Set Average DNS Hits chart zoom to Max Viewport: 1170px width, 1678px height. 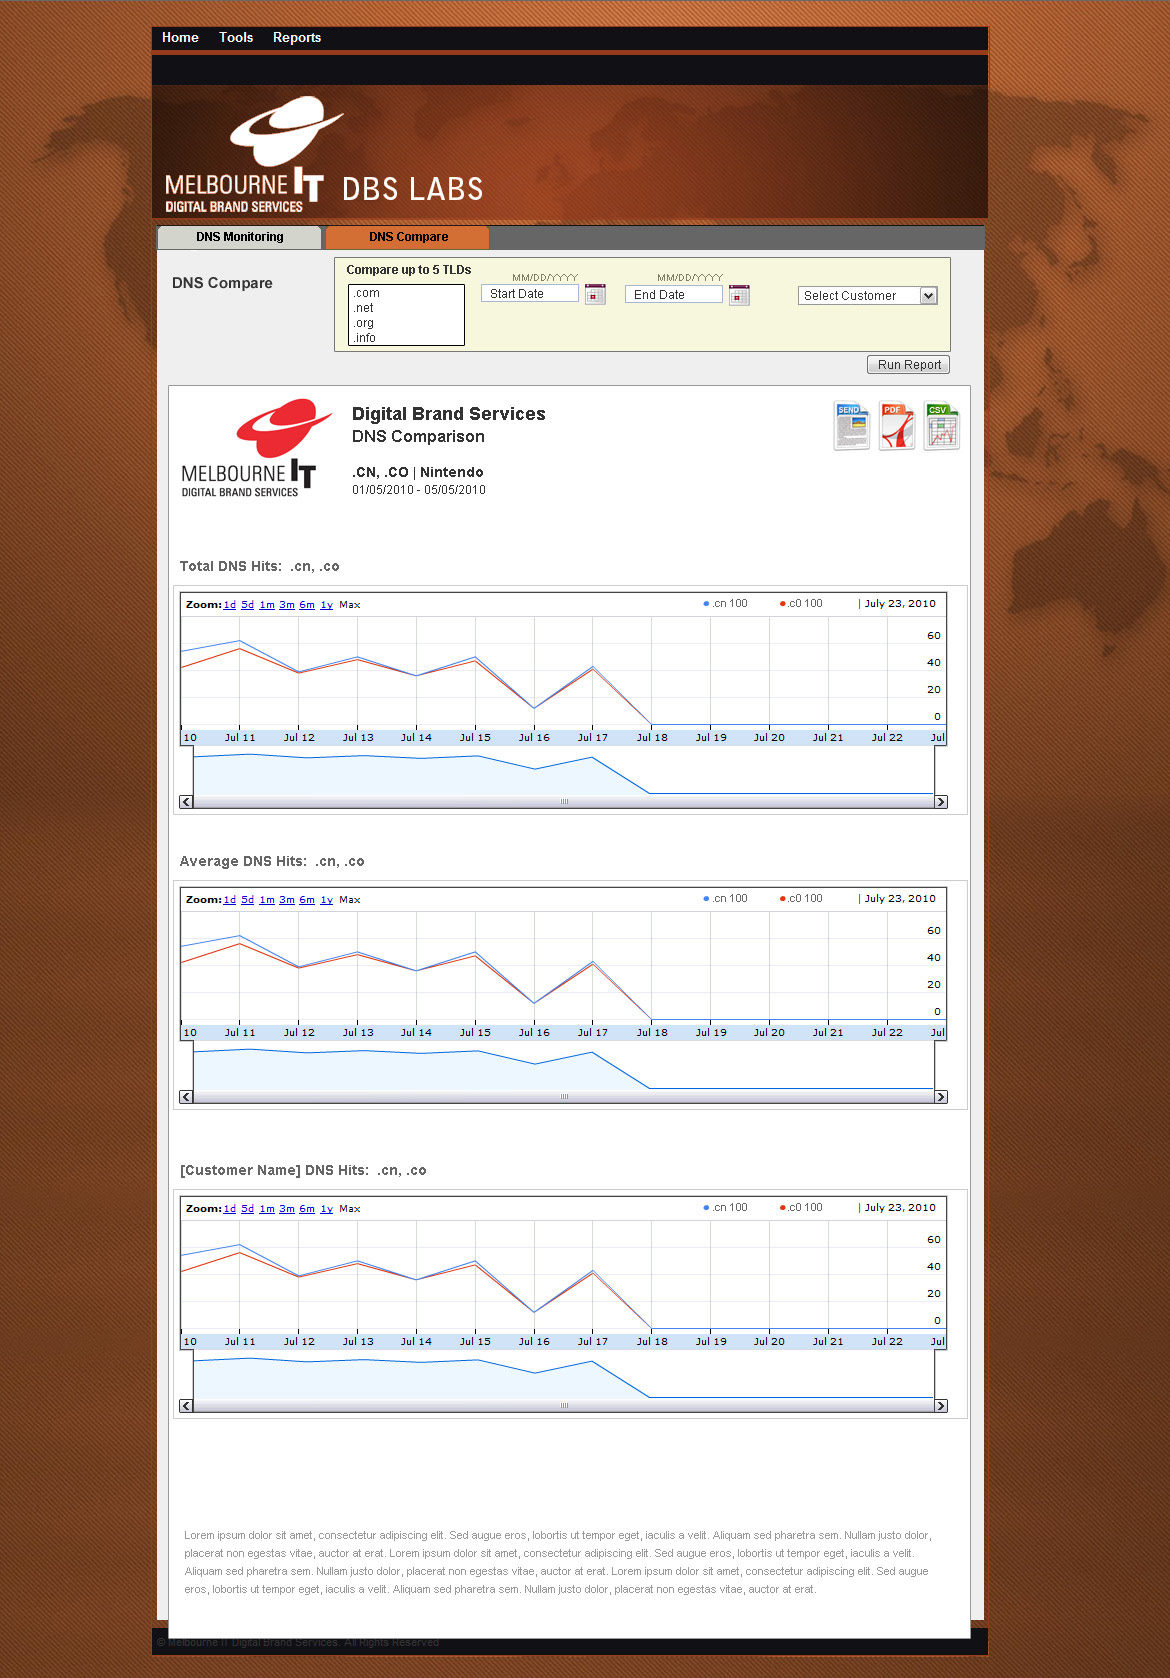coord(350,899)
